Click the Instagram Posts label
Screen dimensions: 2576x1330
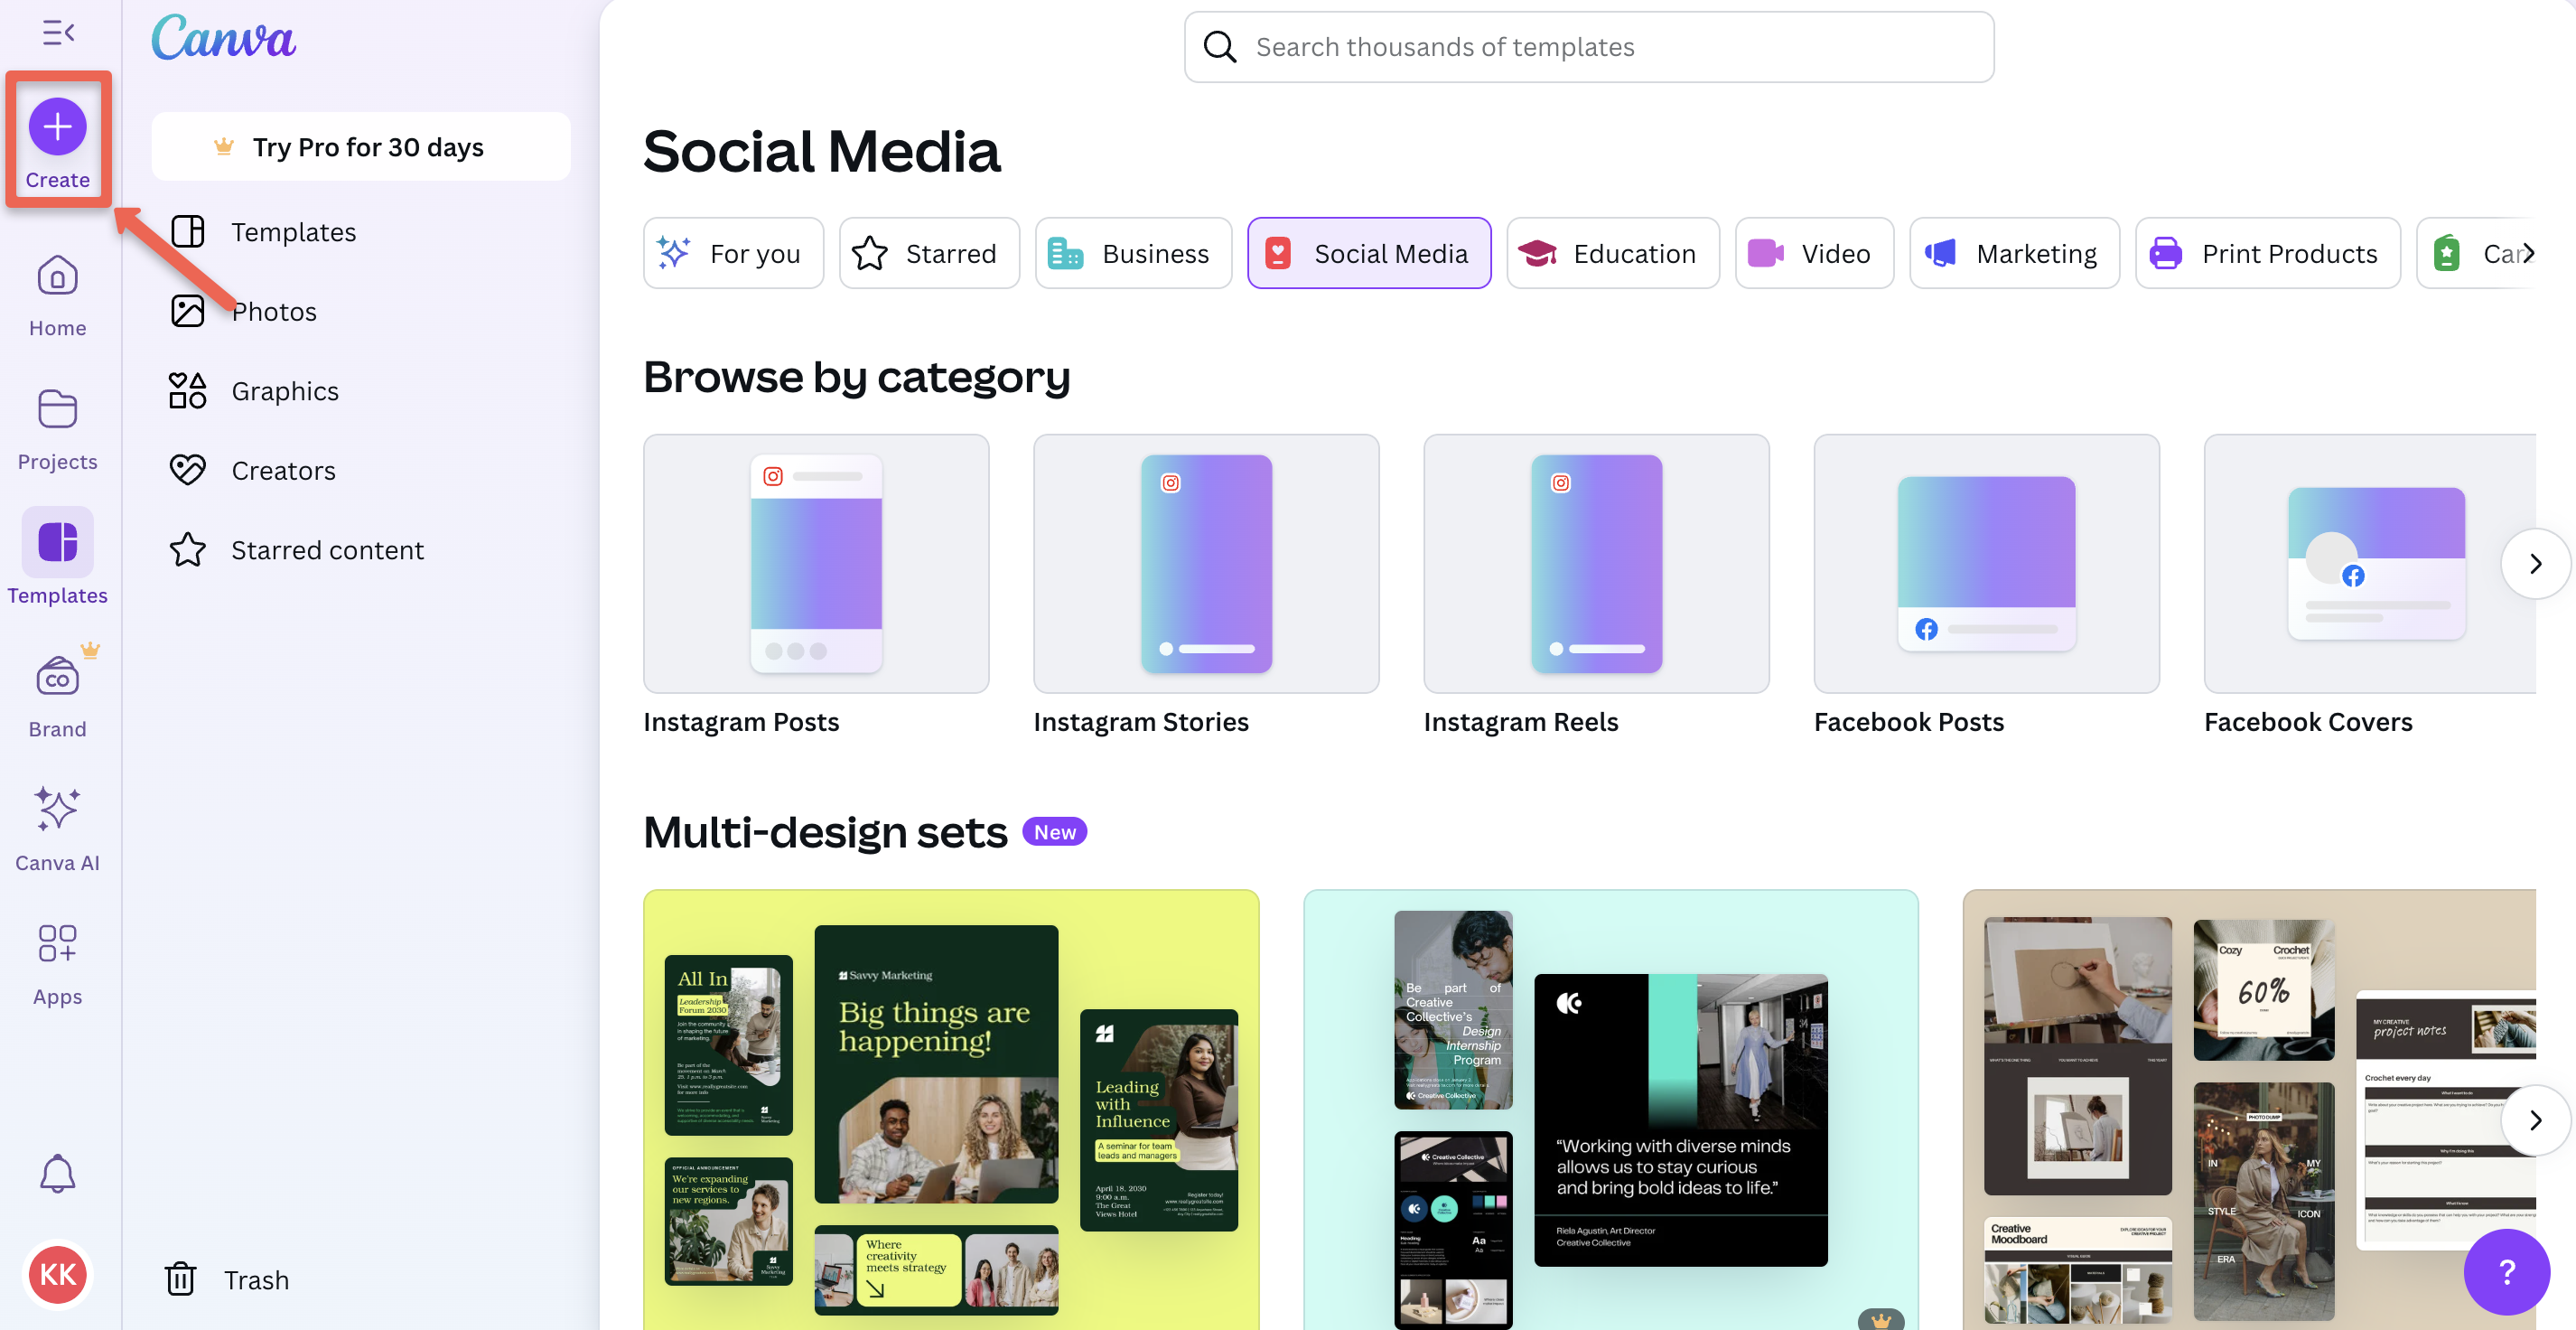click(x=741, y=722)
